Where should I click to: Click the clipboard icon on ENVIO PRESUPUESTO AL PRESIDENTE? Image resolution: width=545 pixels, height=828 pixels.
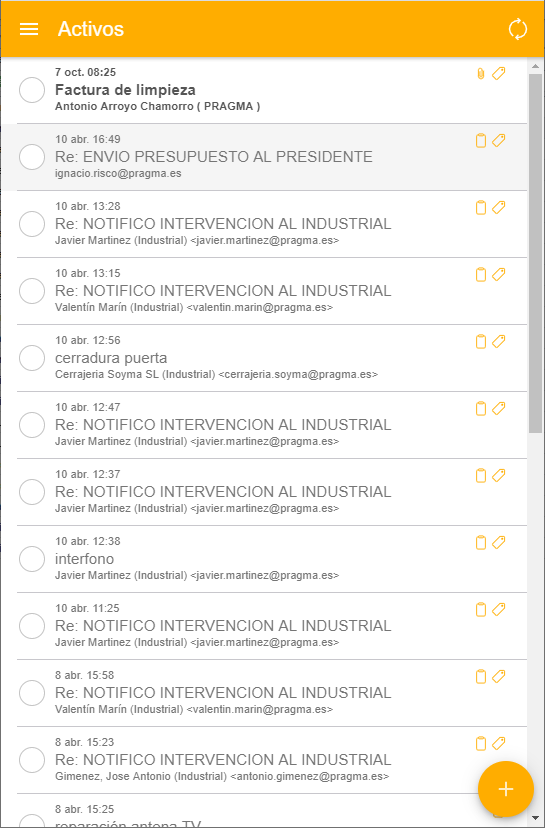coord(481,140)
